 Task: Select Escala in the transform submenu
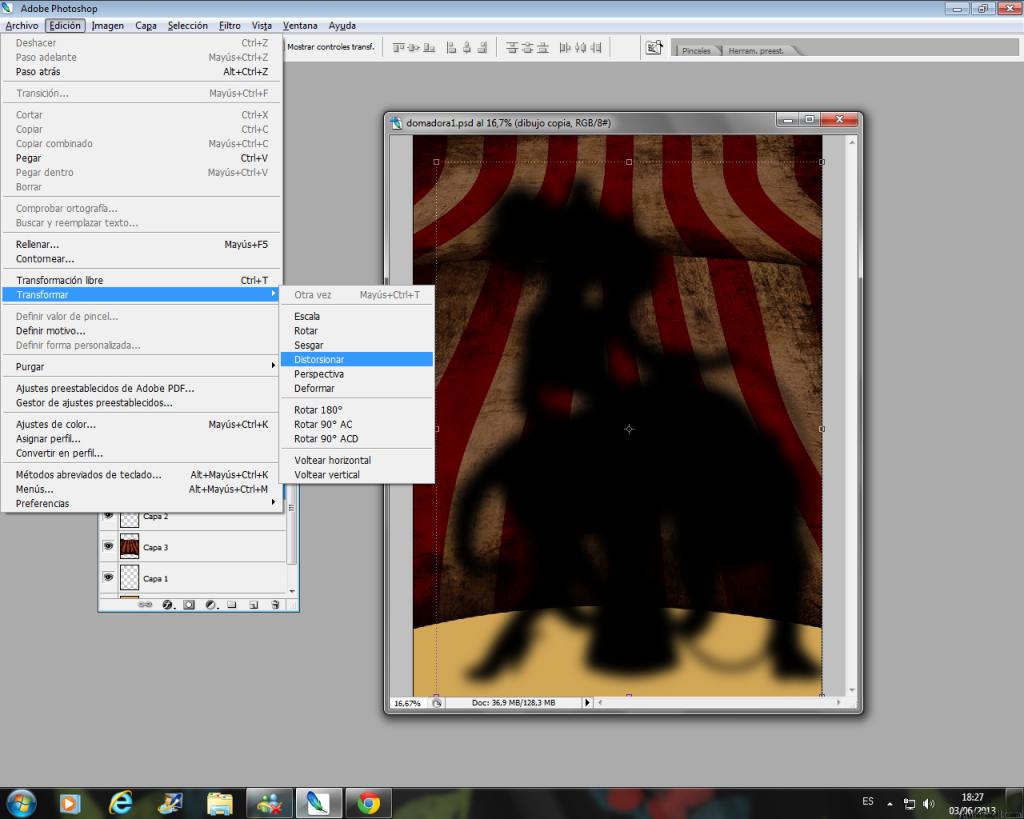coord(357,316)
